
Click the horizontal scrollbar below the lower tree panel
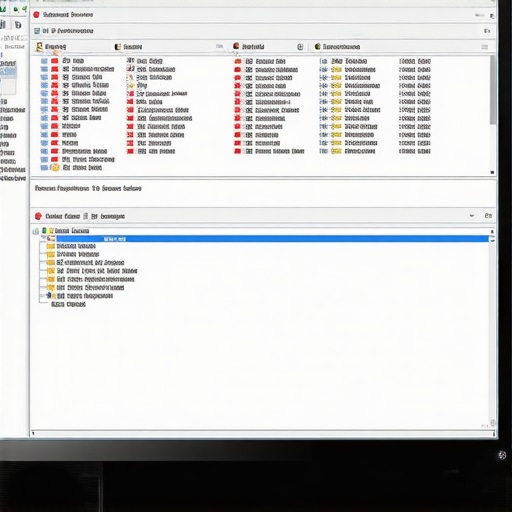pos(263,433)
